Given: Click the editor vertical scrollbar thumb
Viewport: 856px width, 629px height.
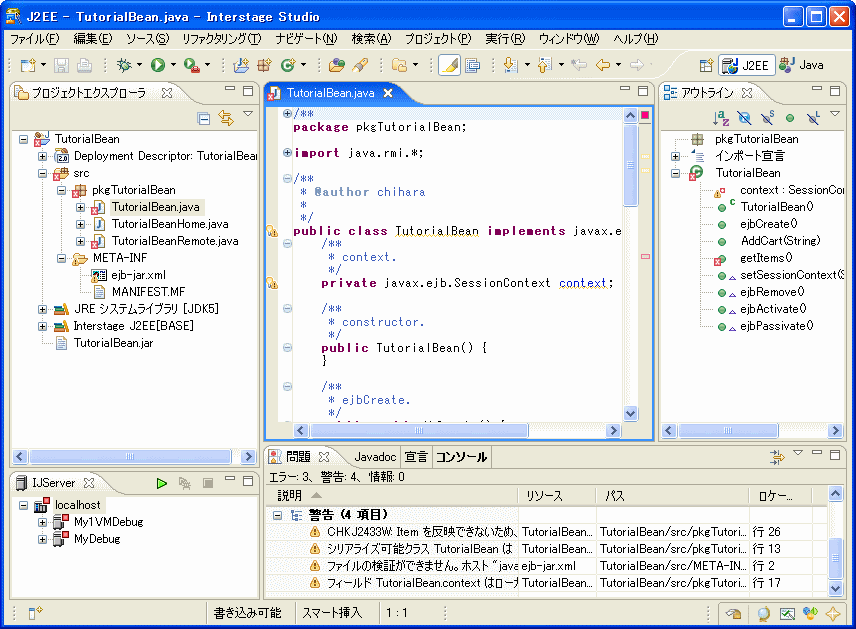Looking at the screenshot, I should 630,165.
